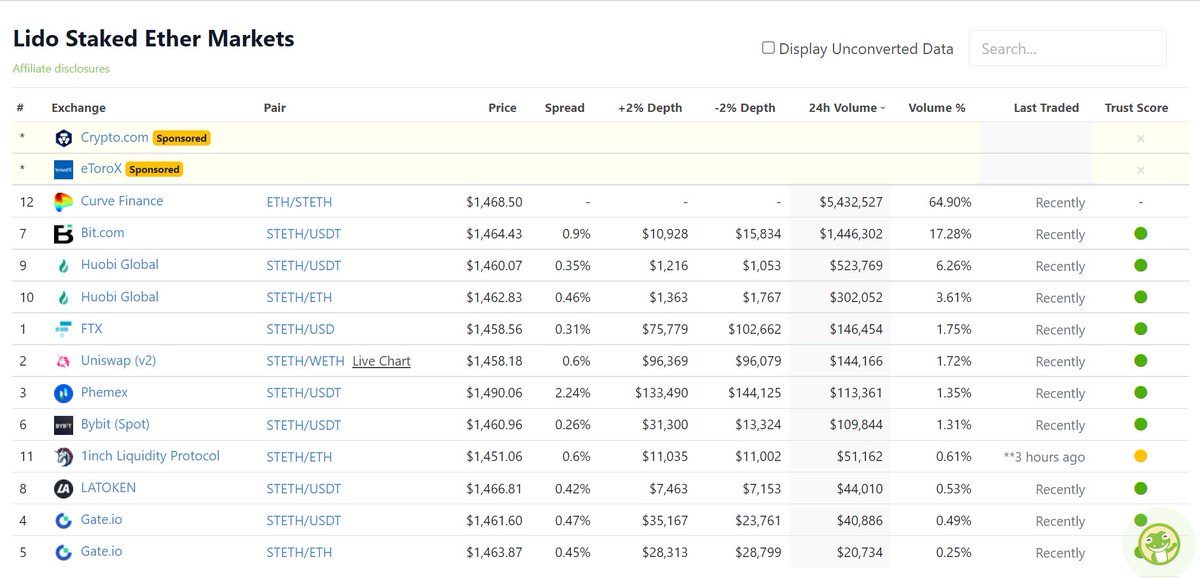This screenshot has width=1200, height=578.
Task: Open the STETH/WETH pair link
Action: 305,361
